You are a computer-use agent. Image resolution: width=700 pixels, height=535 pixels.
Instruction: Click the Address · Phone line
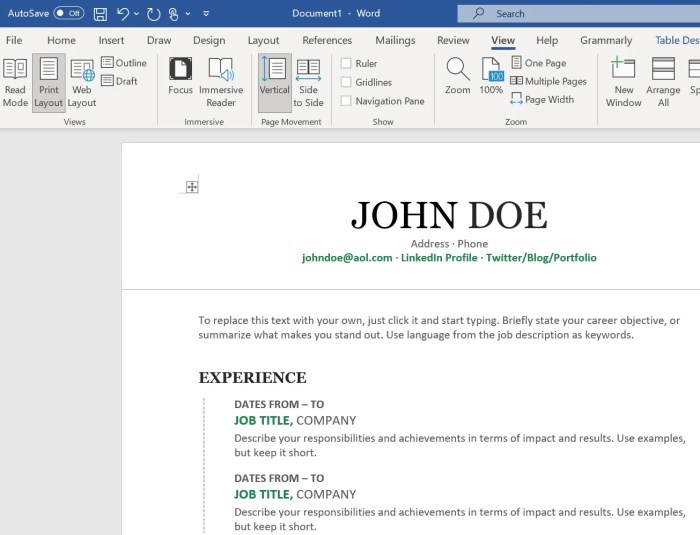(x=449, y=244)
